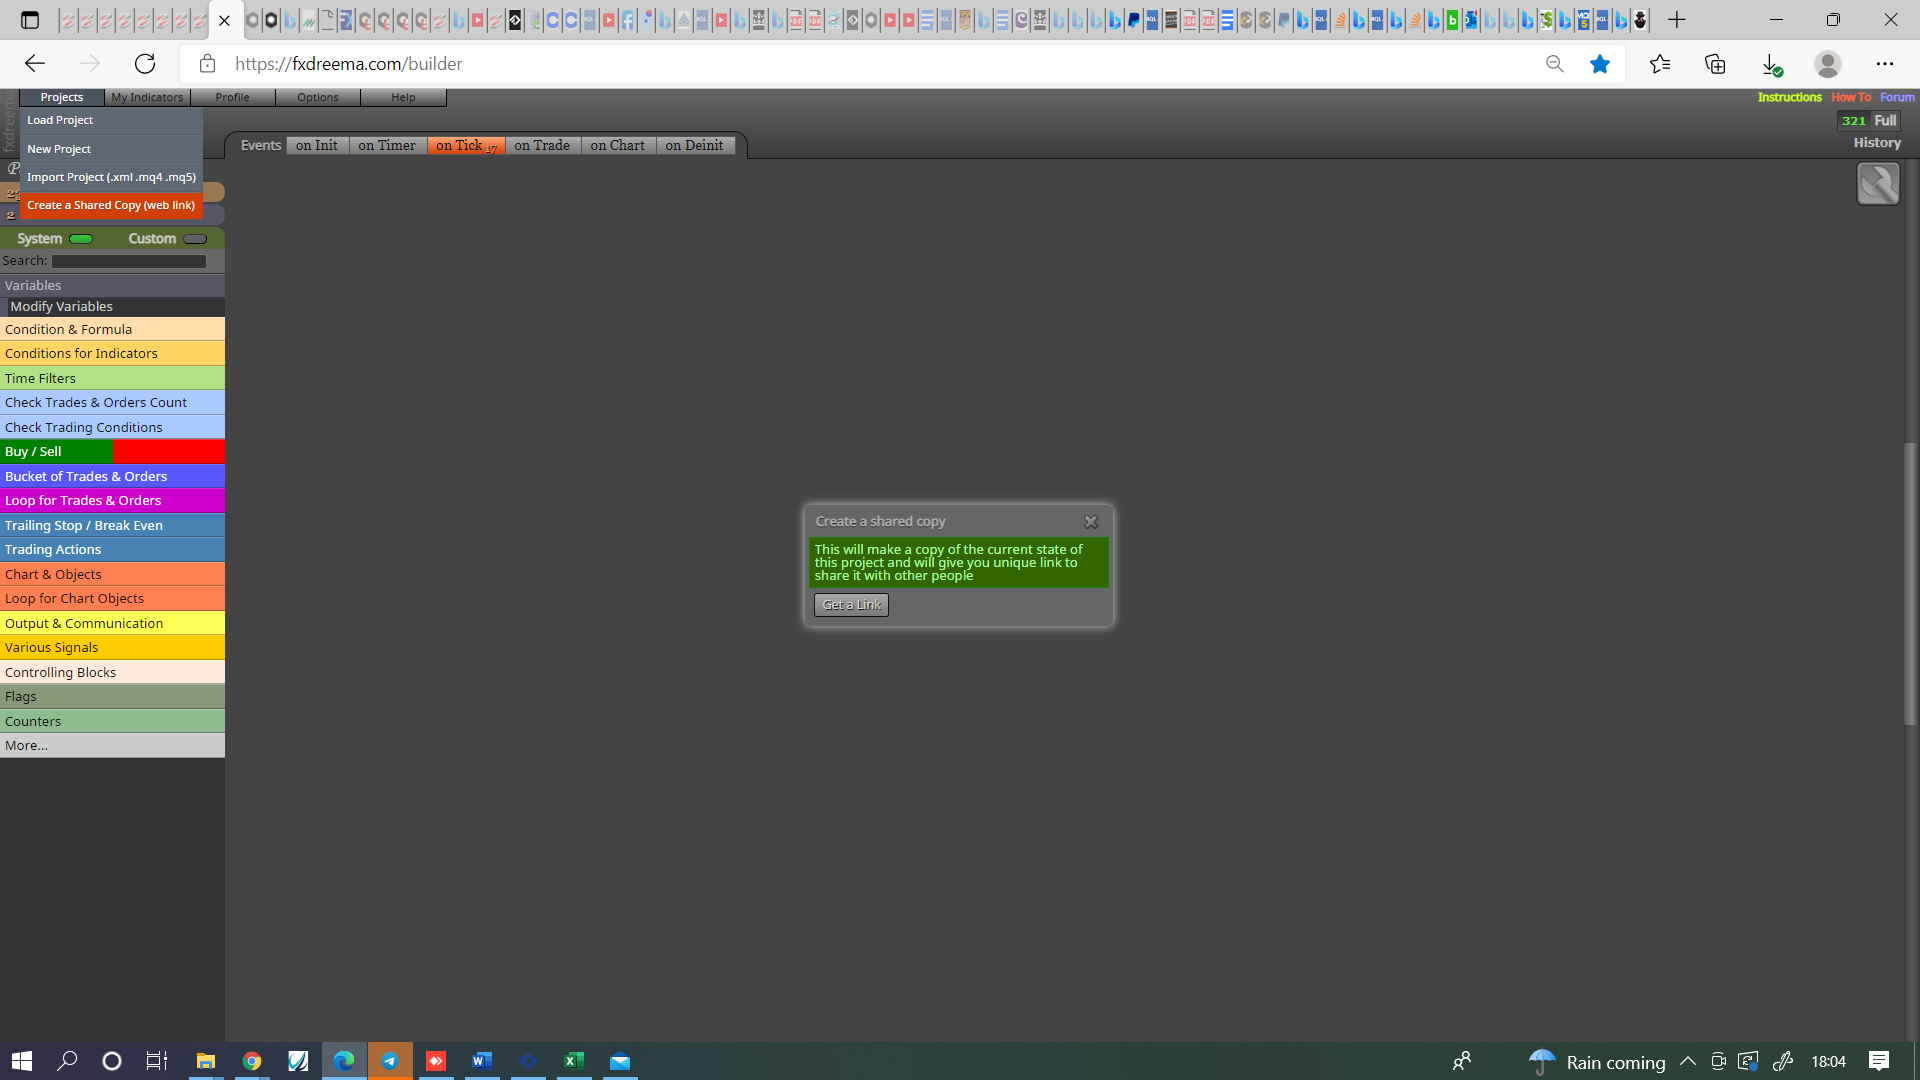Open the Forum link
The width and height of the screenshot is (1920, 1080).
pyautogui.click(x=1897, y=97)
